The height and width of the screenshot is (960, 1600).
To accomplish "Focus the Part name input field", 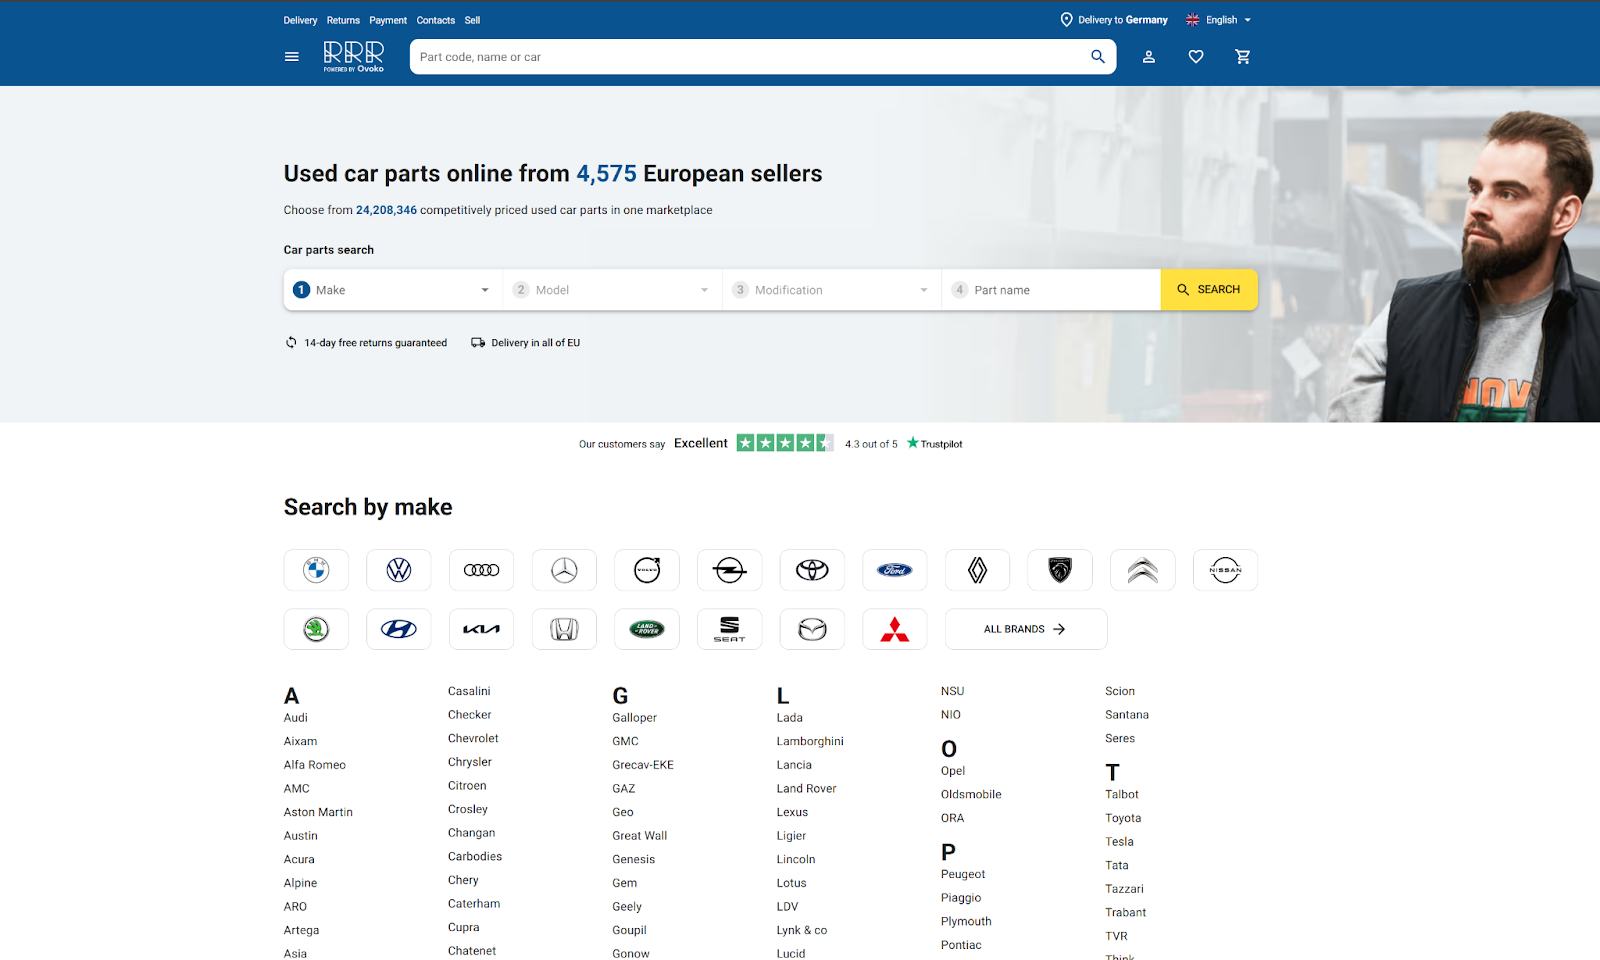I will (1051, 290).
